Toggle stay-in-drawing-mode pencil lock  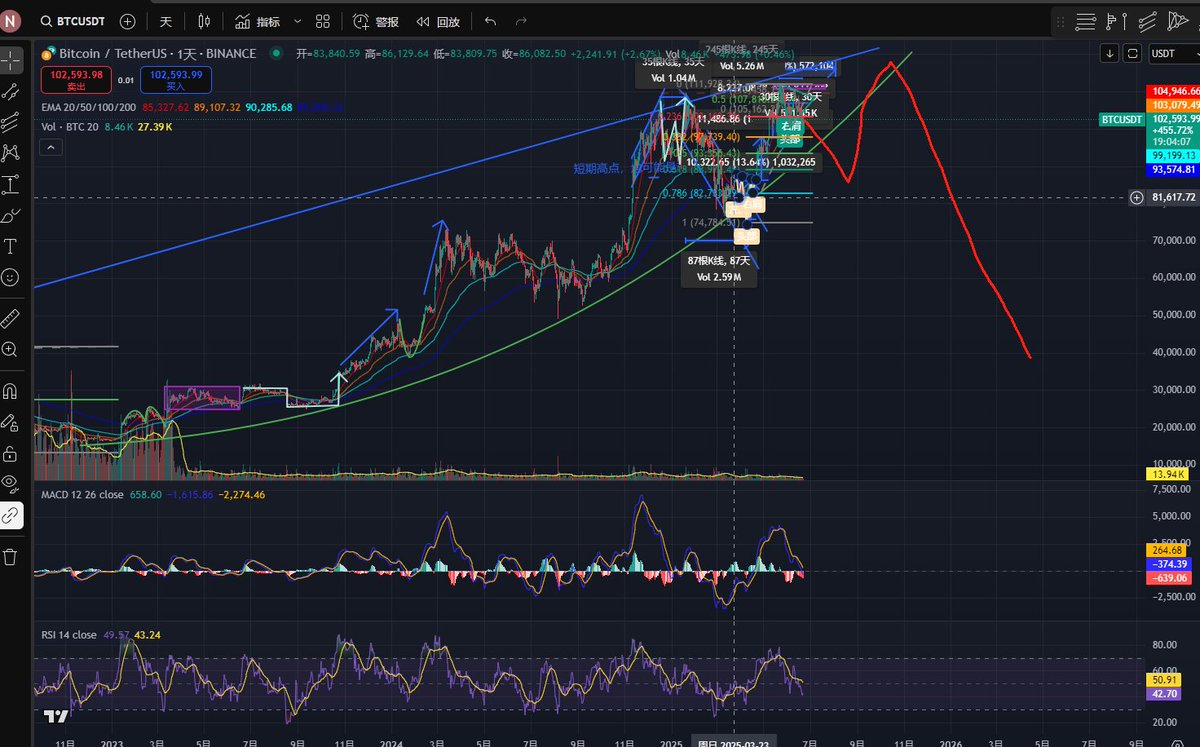[11, 422]
